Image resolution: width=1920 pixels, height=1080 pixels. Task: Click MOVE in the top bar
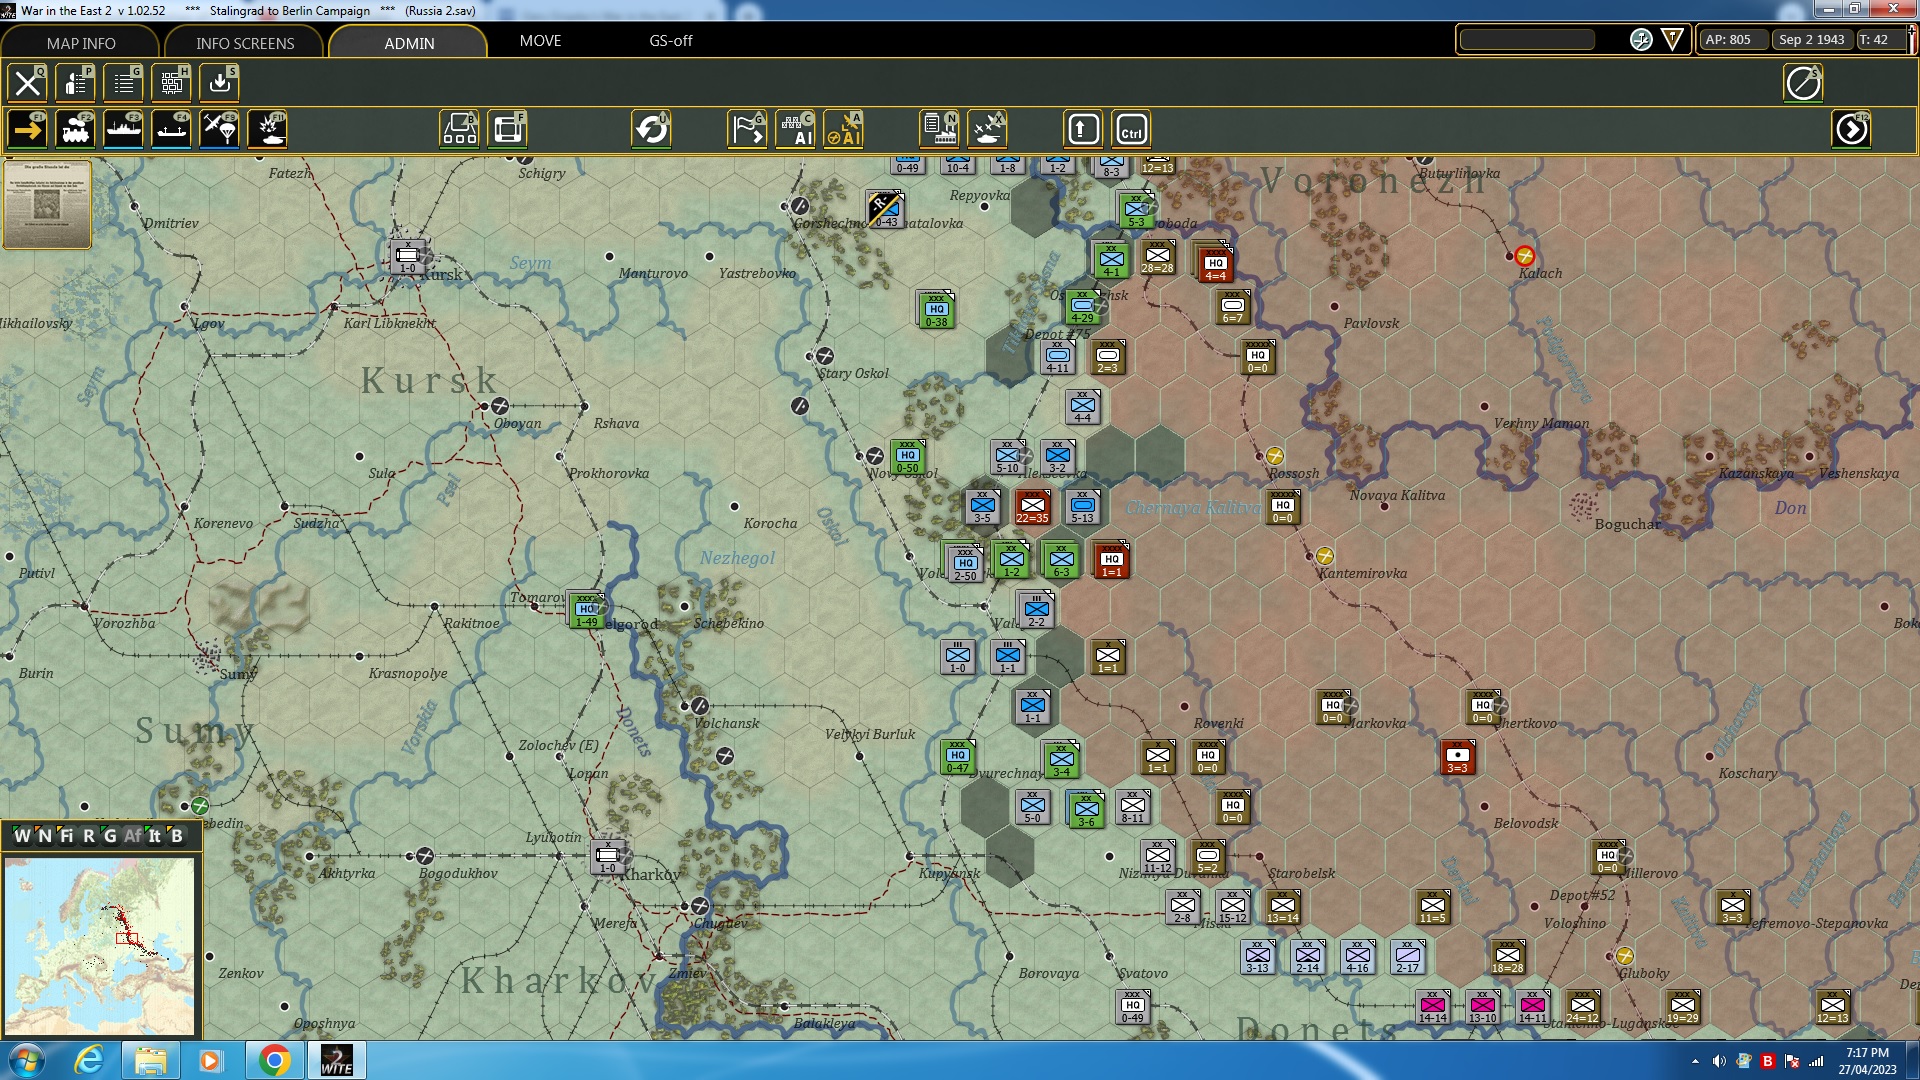click(540, 41)
